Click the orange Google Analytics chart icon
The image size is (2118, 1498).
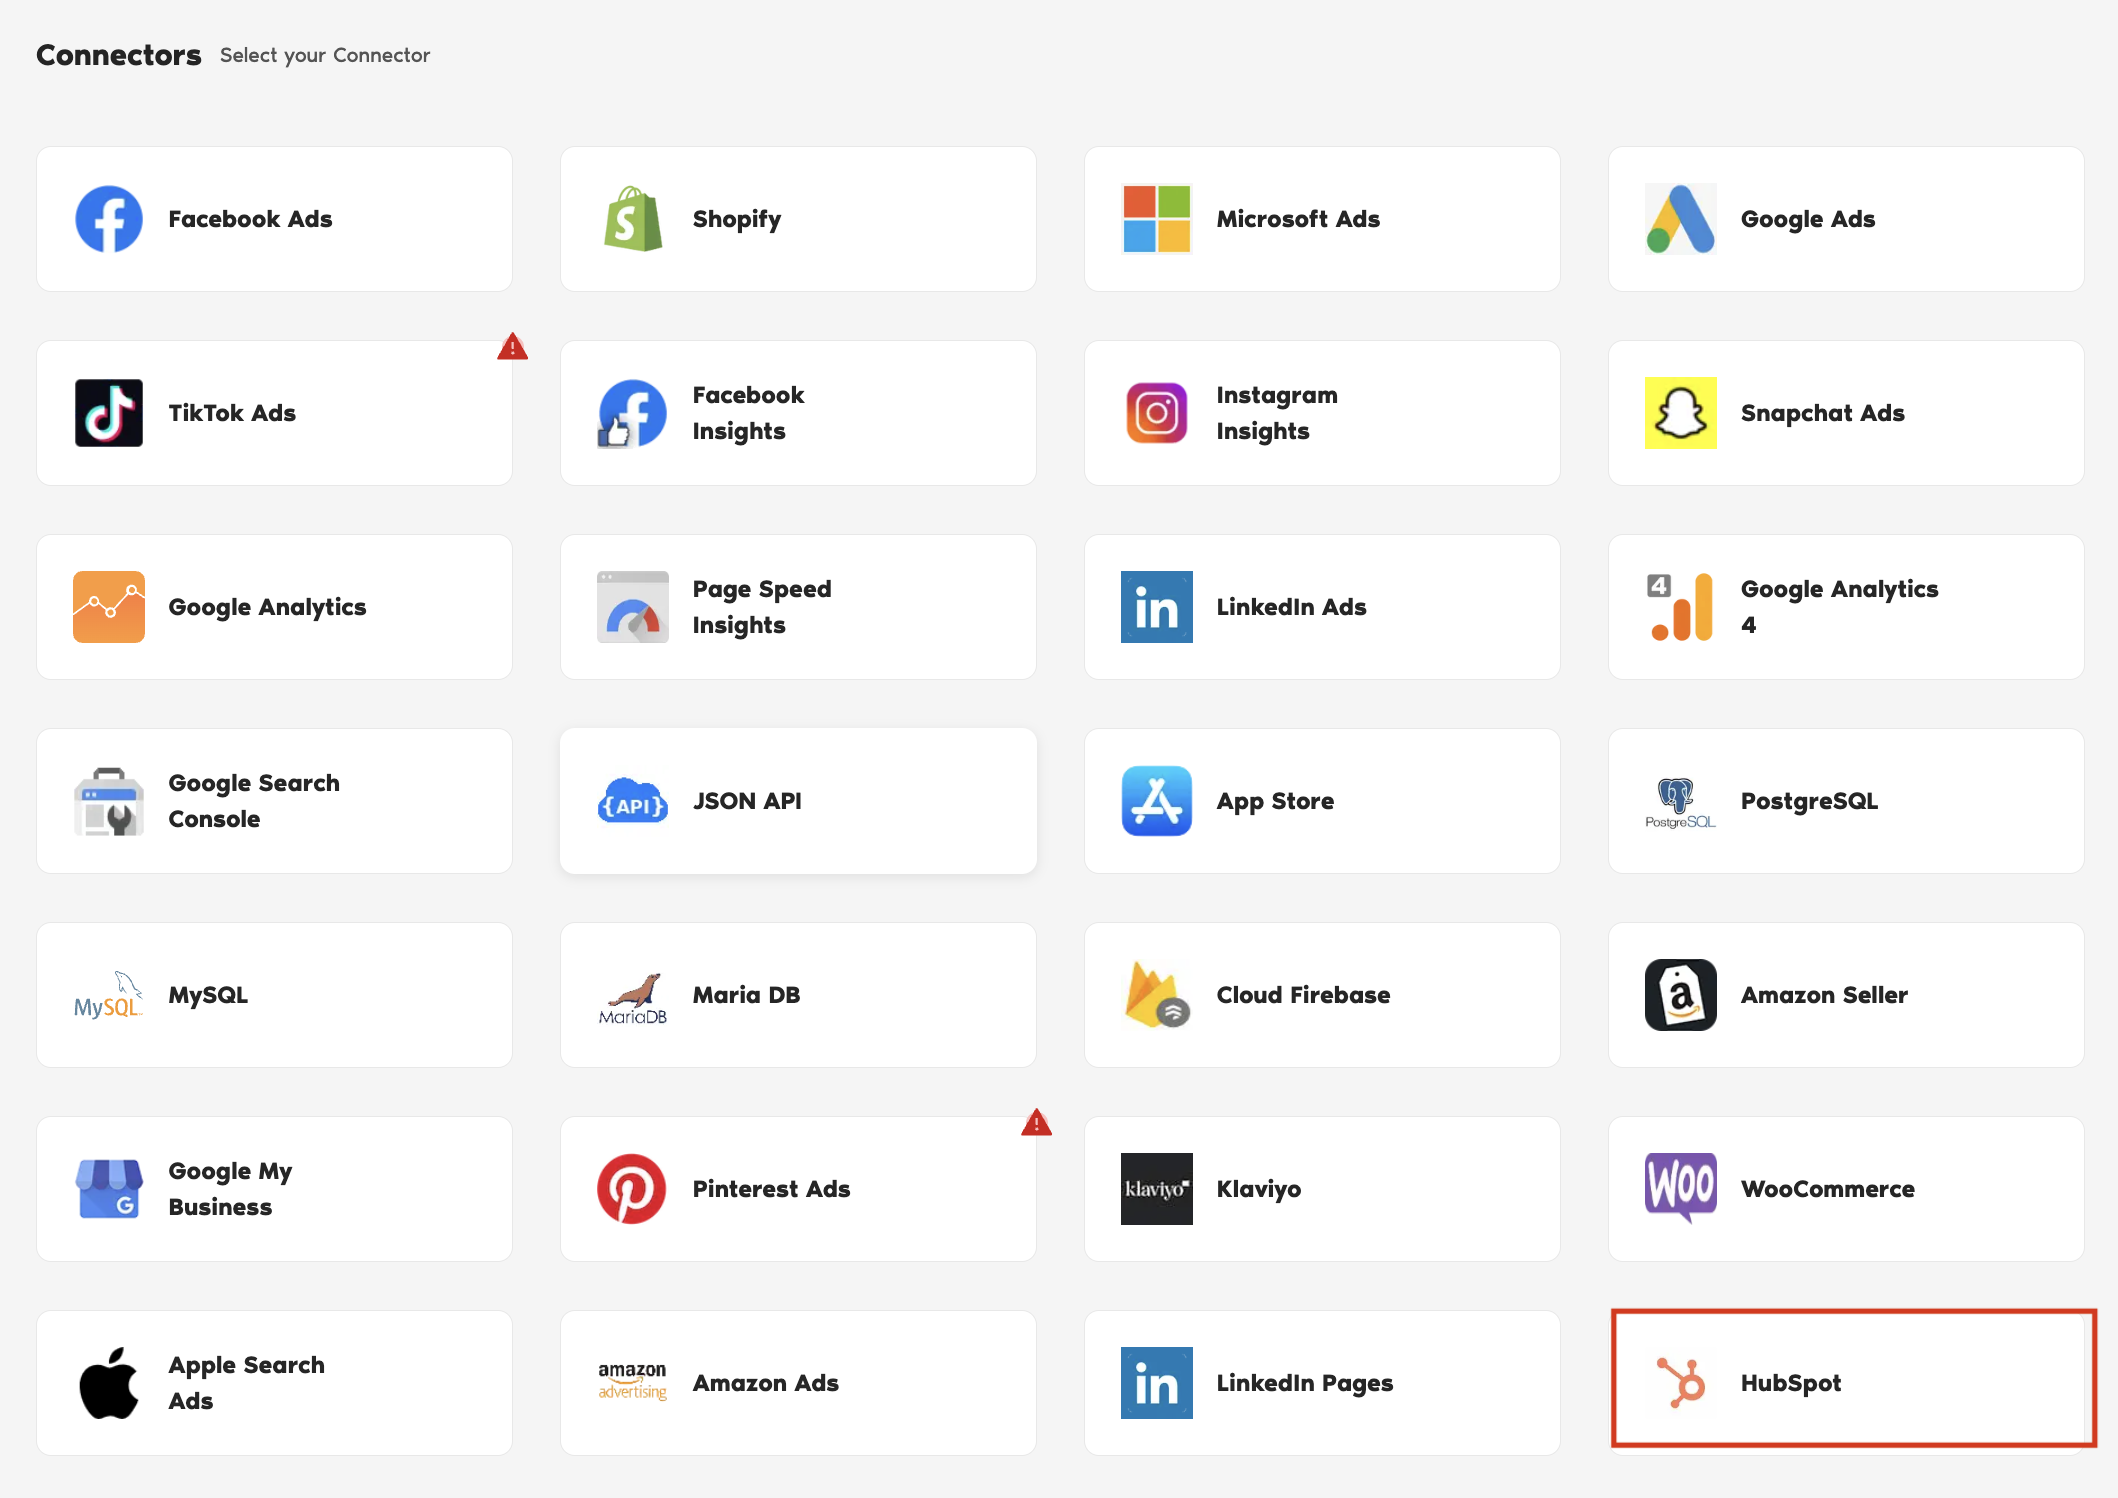109,607
